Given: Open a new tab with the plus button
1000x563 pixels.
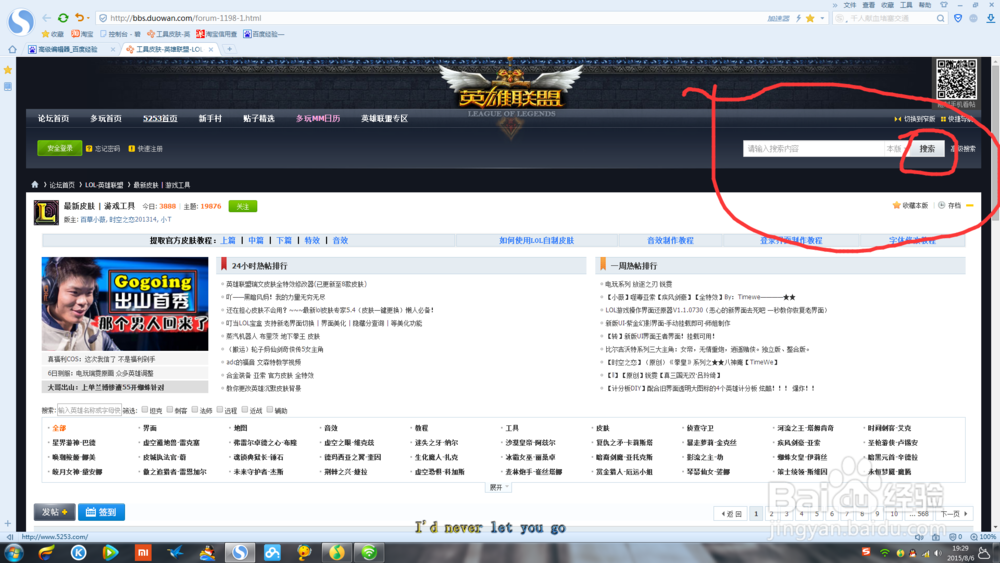Looking at the screenshot, I should tap(230, 49).
